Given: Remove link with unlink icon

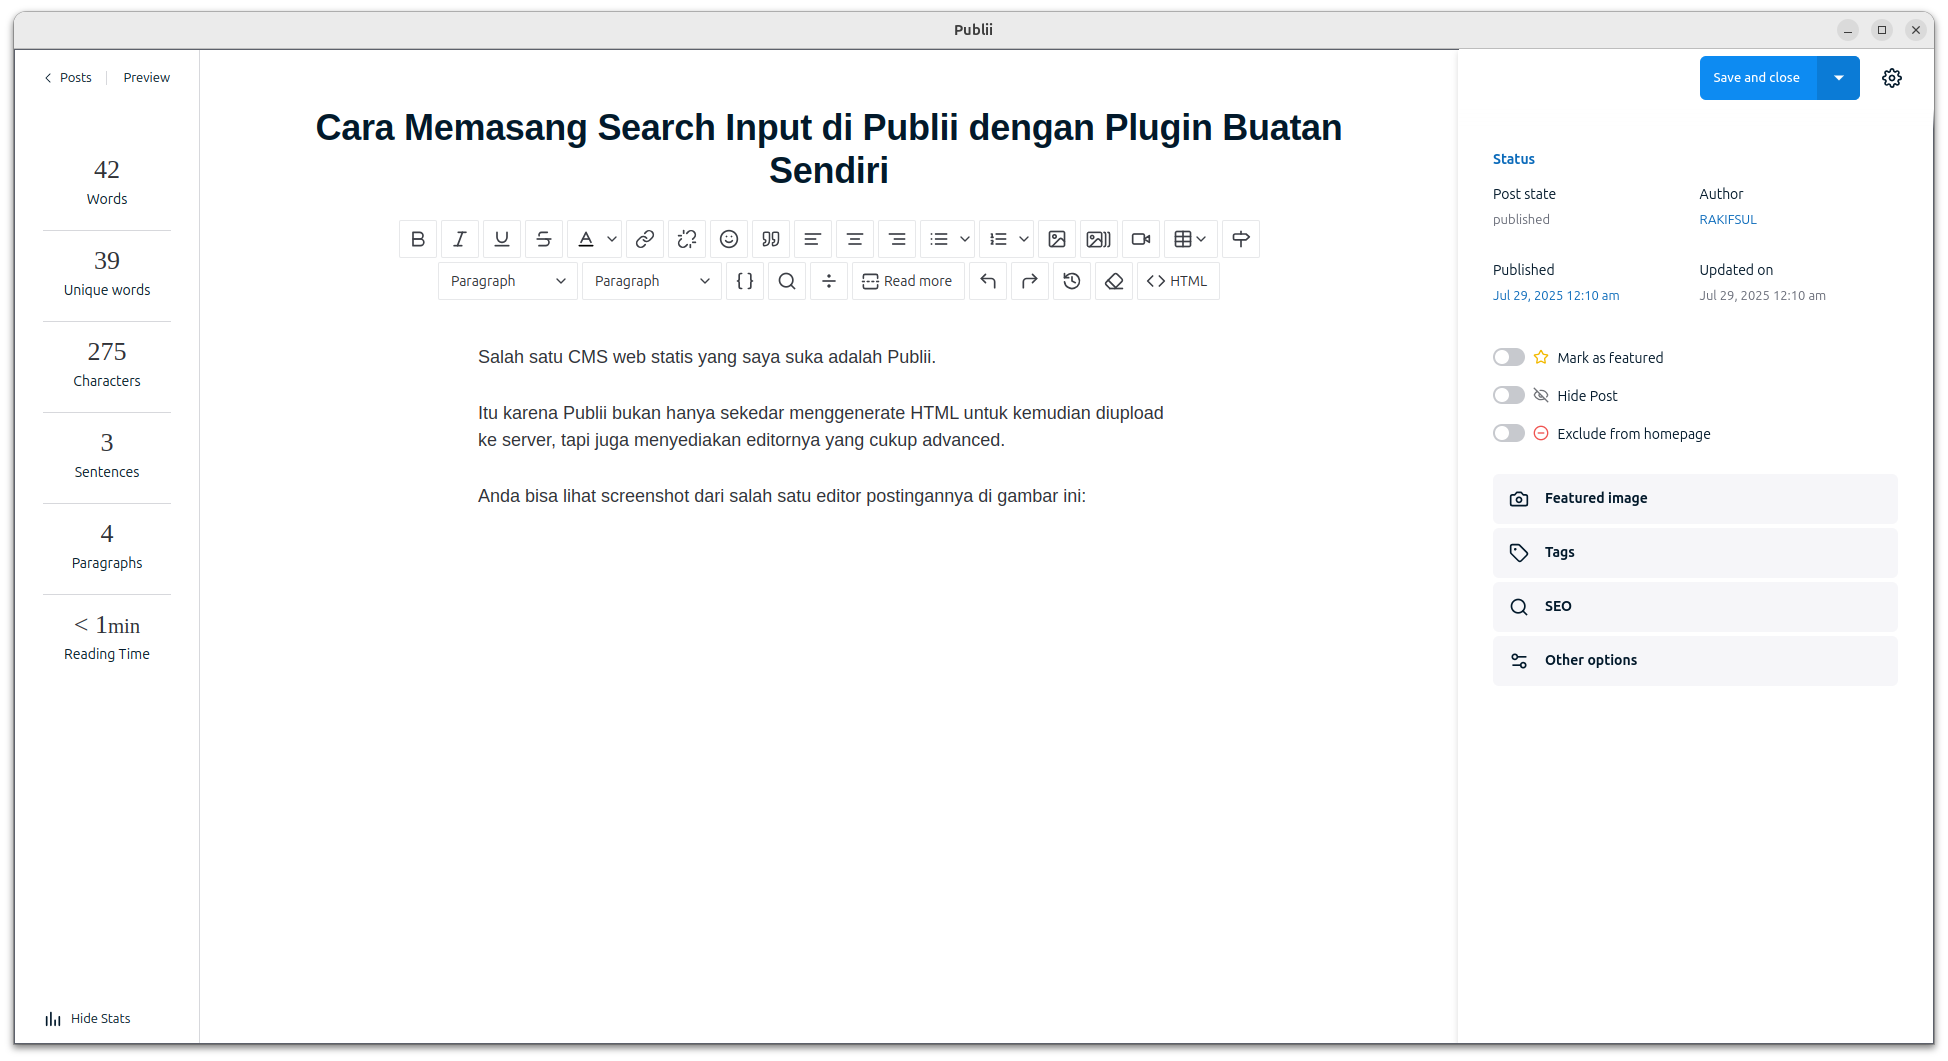Looking at the screenshot, I should (687, 239).
